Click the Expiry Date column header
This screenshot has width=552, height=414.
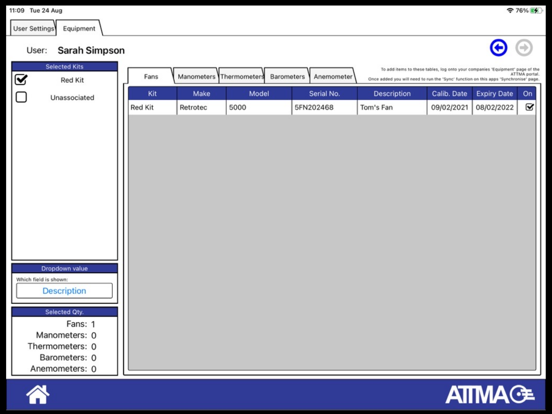495,94
